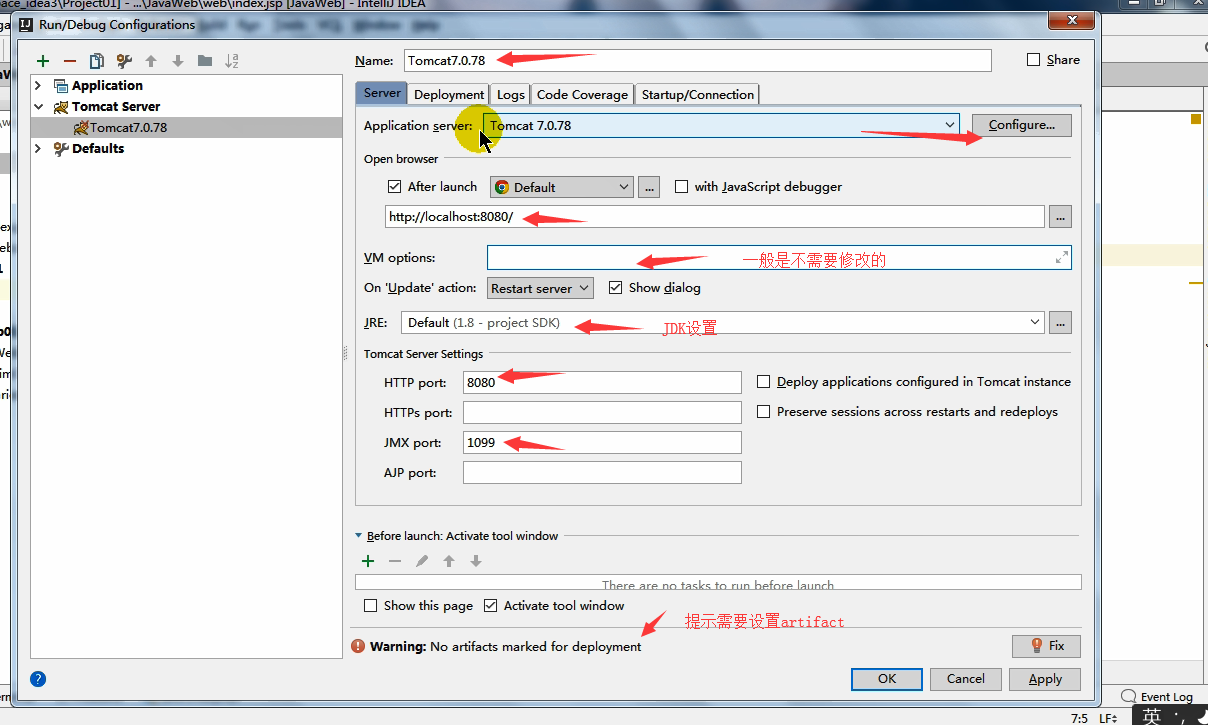This screenshot has width=1208, height=725.
Task: Add a before launch task
Action: (x=368, y=561)
